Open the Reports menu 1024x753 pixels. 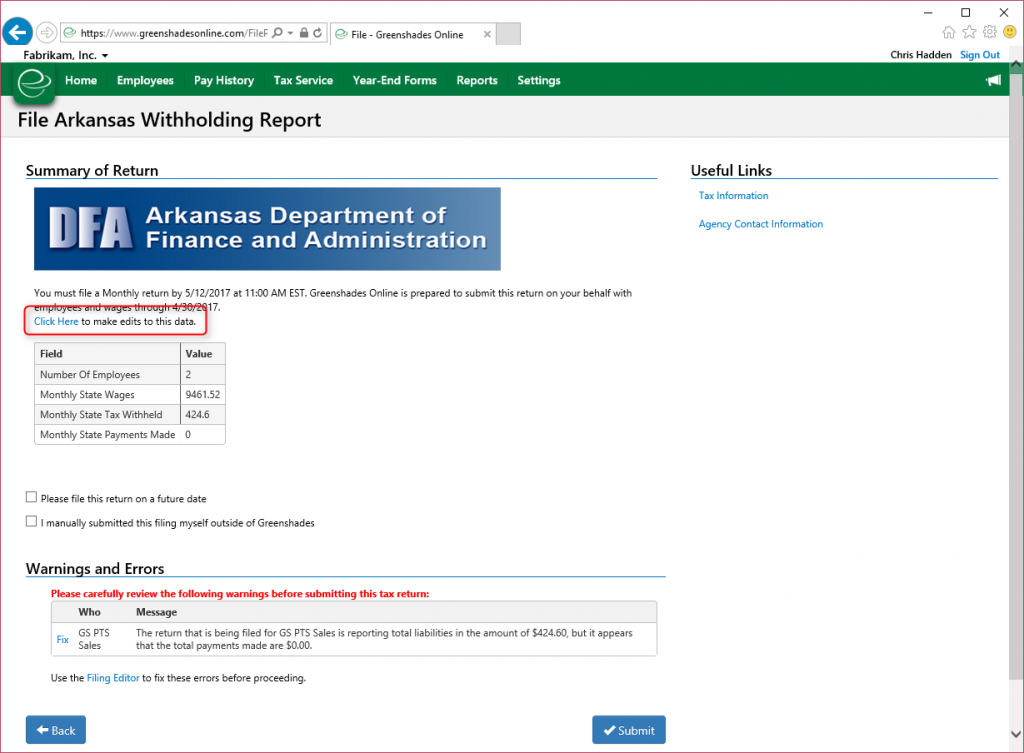tap(477, 80)
